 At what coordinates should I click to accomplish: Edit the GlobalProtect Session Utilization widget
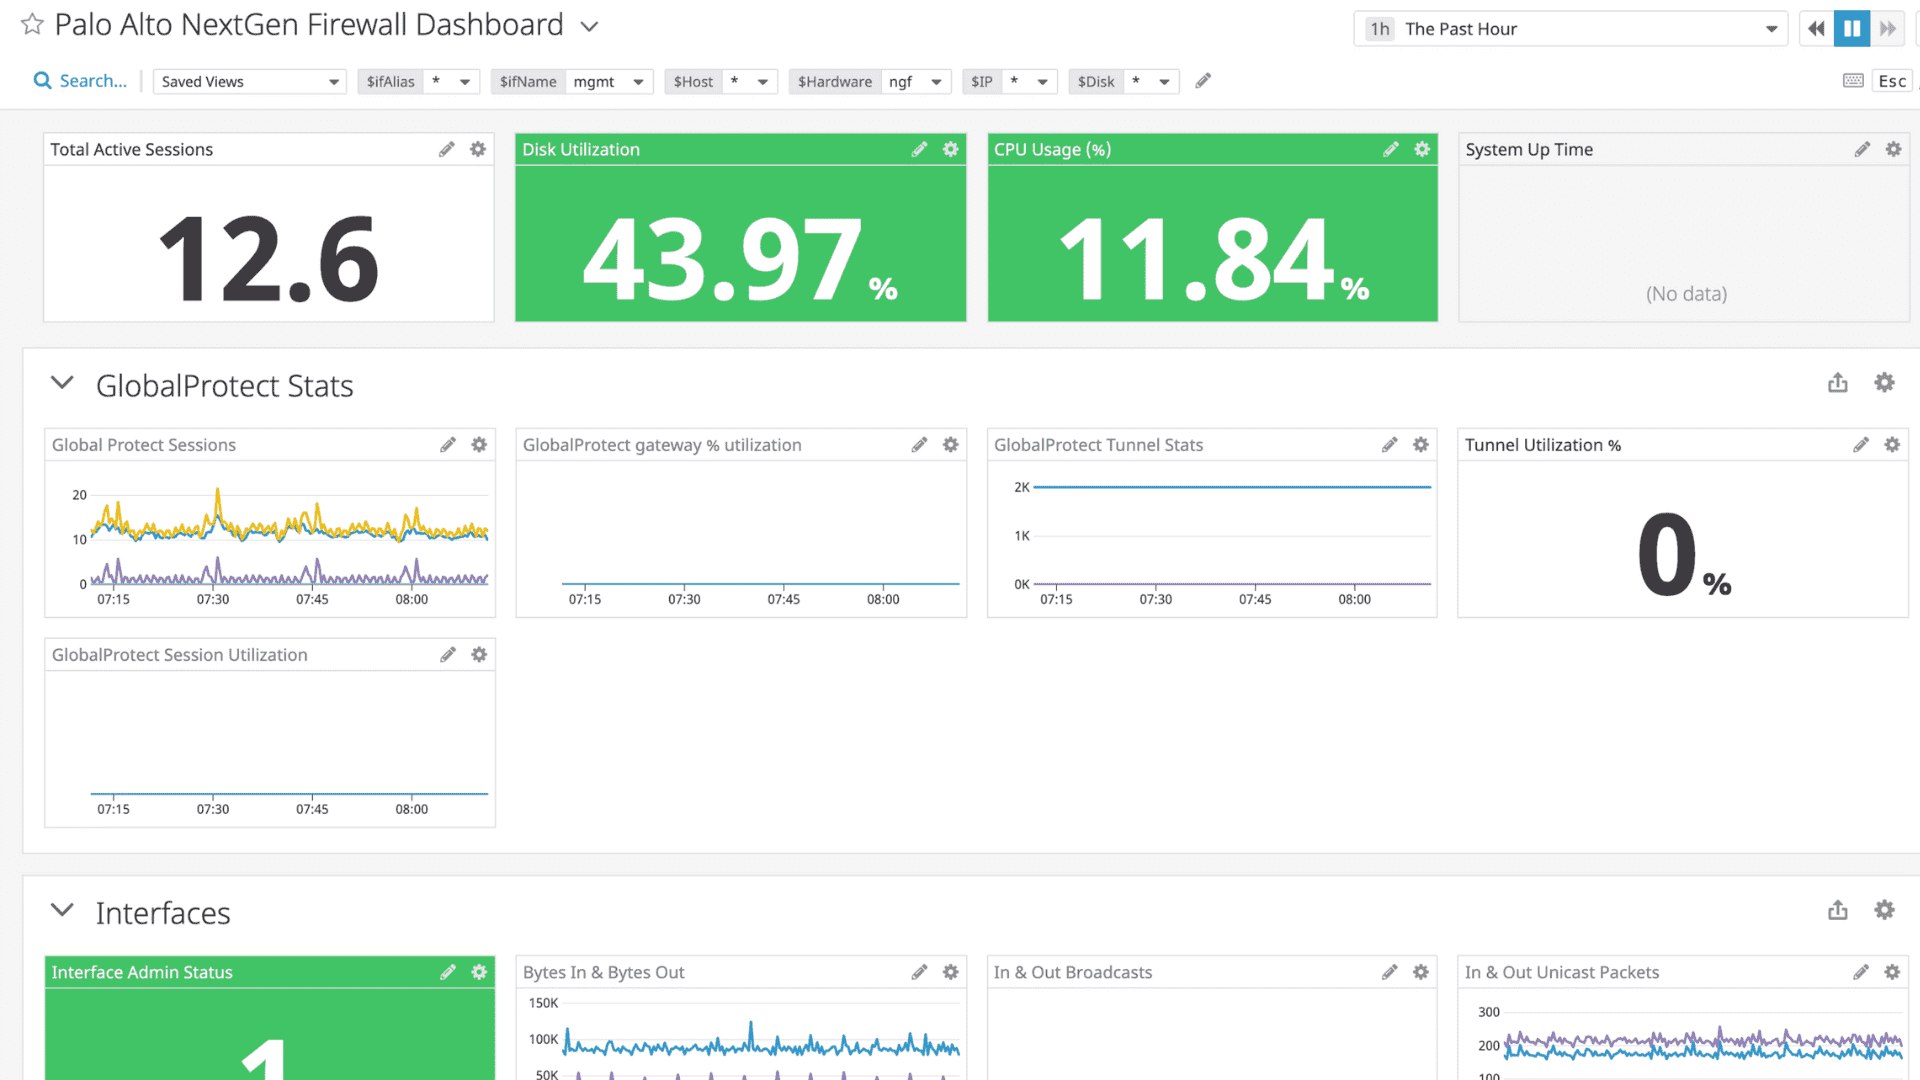coord(448,655)
